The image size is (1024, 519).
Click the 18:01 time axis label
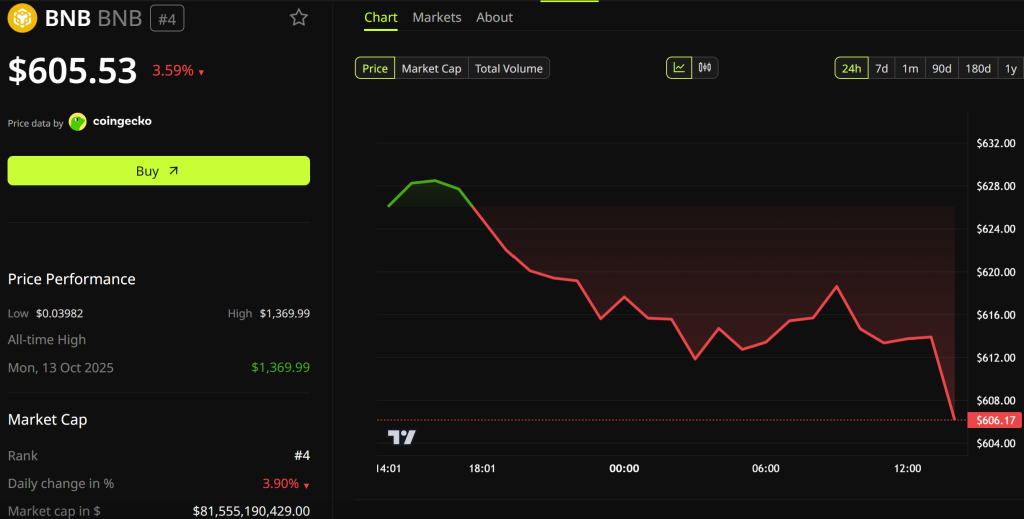tap(482, 469)
